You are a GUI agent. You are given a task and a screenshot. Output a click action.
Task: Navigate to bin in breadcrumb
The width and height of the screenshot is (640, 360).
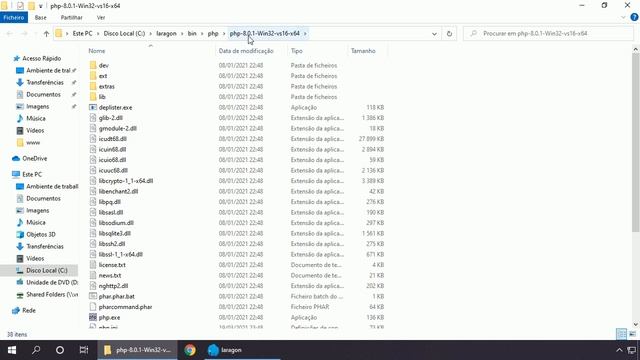tap(192, 33)
